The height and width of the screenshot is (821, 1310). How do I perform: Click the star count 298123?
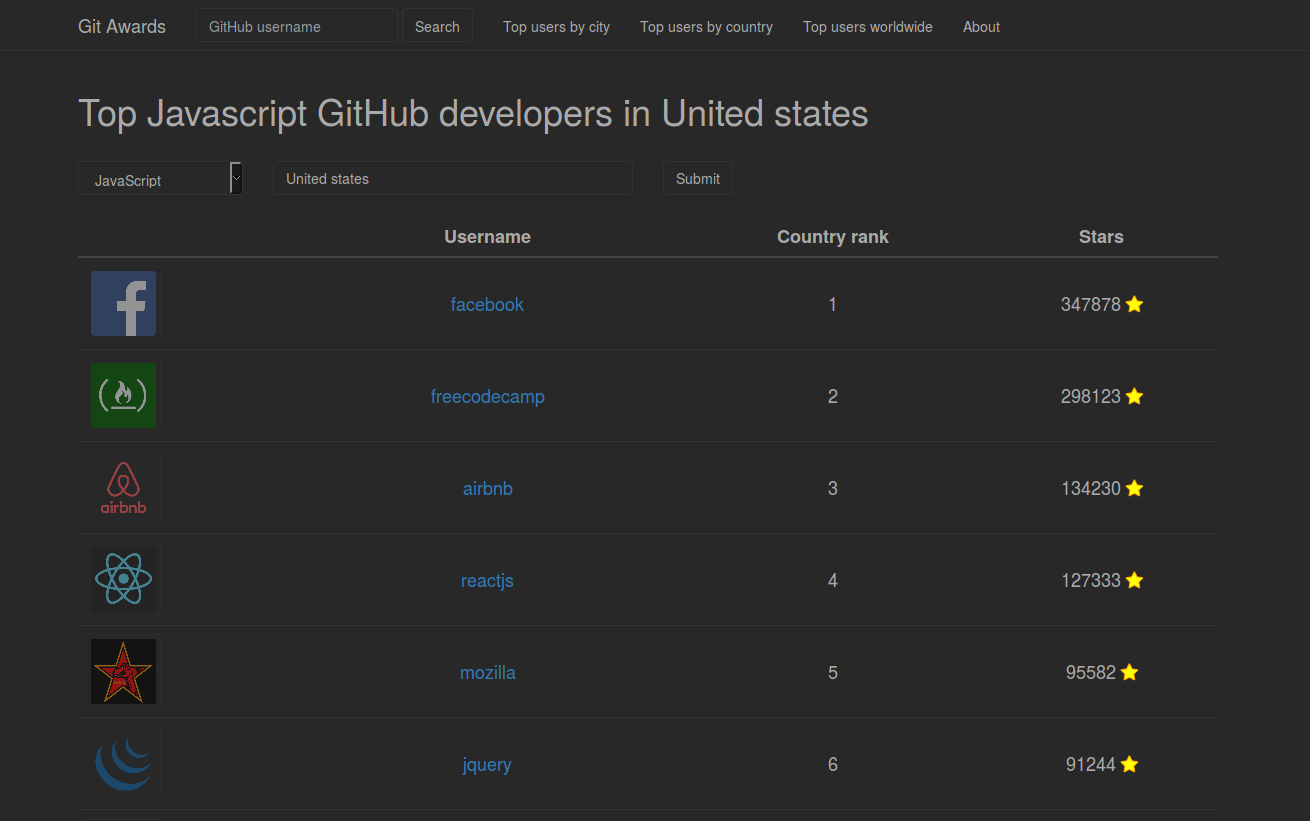[1091, 397]
